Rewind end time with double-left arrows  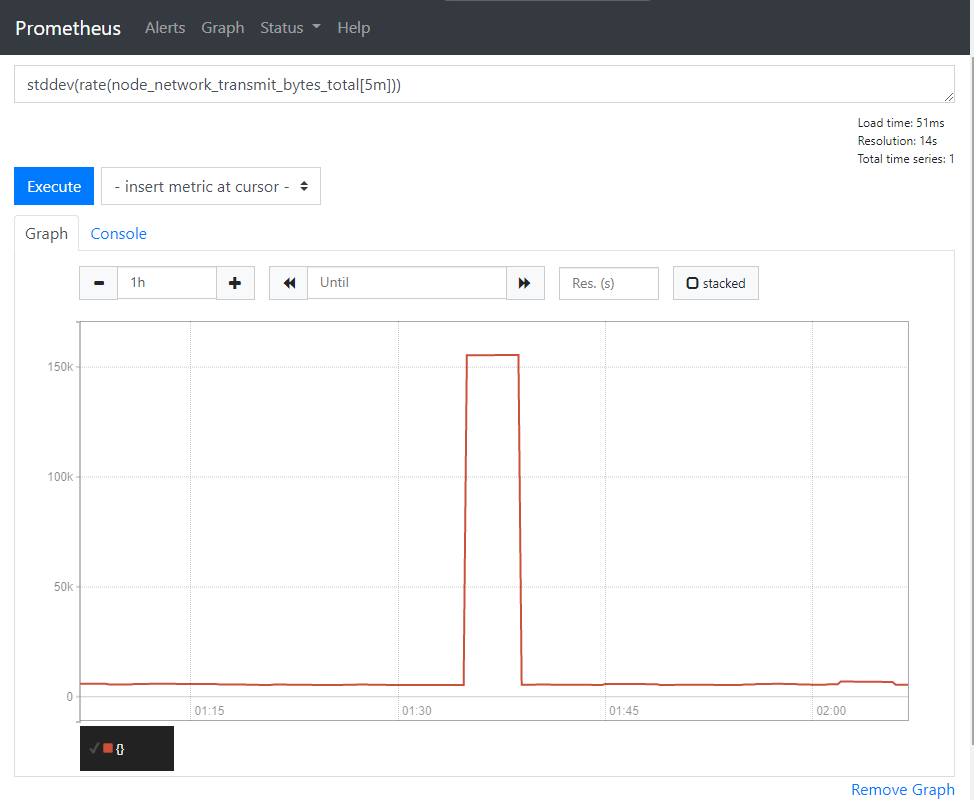(x=289, y=283)
